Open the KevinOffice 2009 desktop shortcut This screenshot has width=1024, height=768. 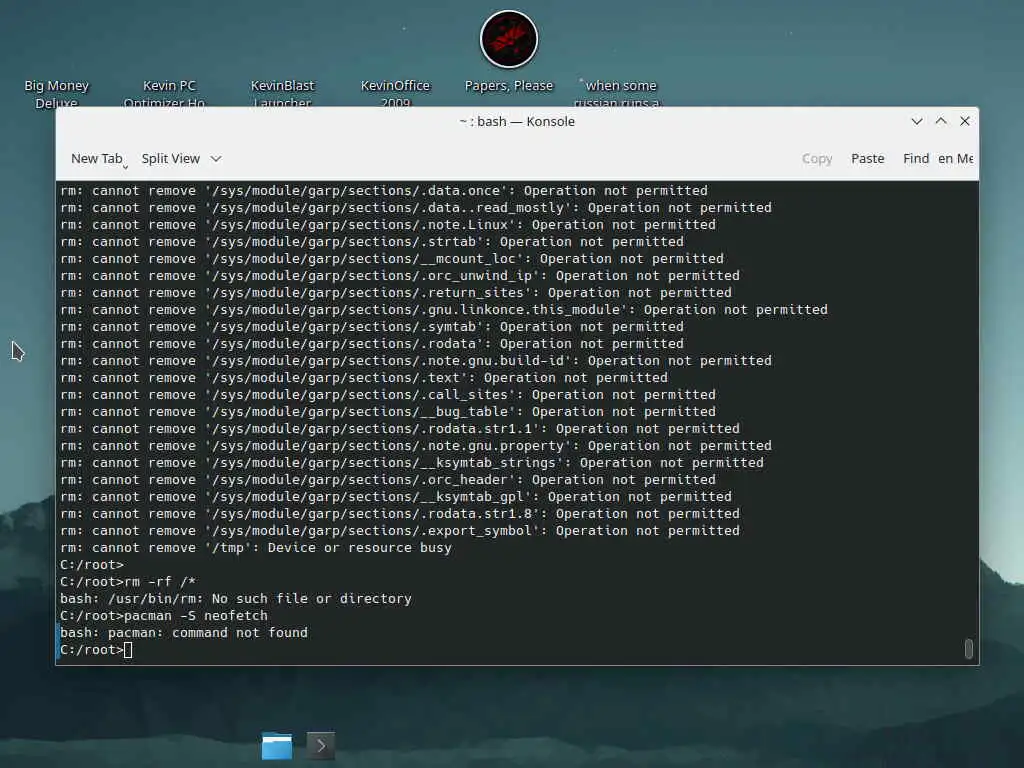tap(395, 93)
